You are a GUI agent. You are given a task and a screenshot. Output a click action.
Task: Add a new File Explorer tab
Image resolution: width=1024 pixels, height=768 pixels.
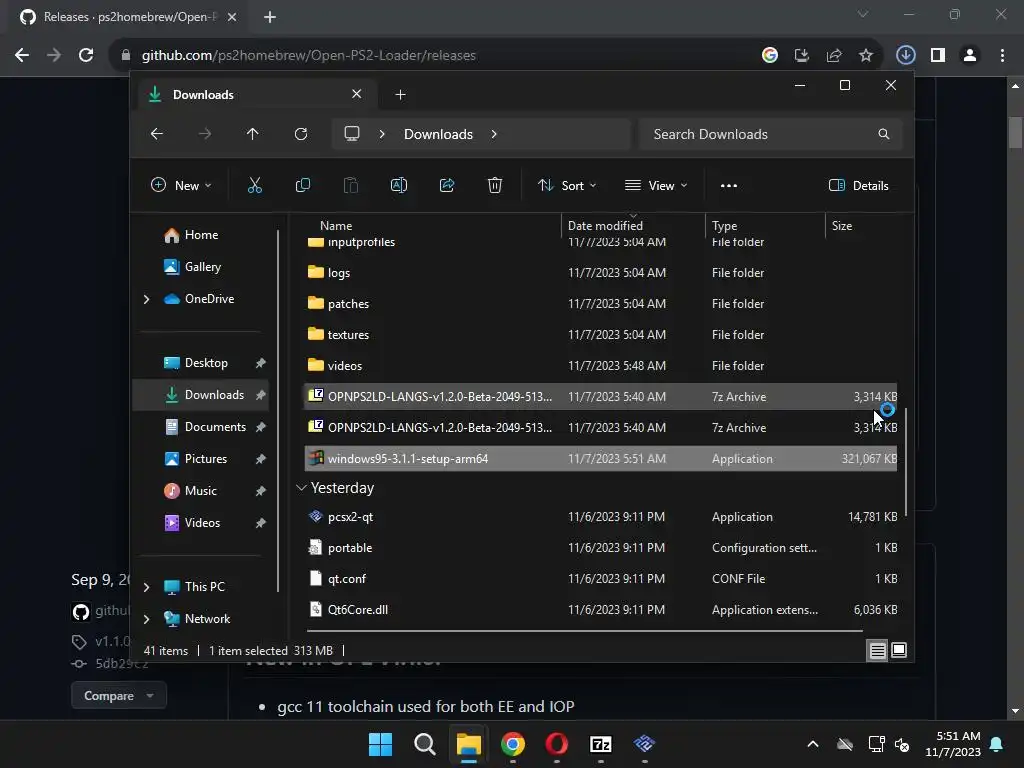[x=400, y=95]
